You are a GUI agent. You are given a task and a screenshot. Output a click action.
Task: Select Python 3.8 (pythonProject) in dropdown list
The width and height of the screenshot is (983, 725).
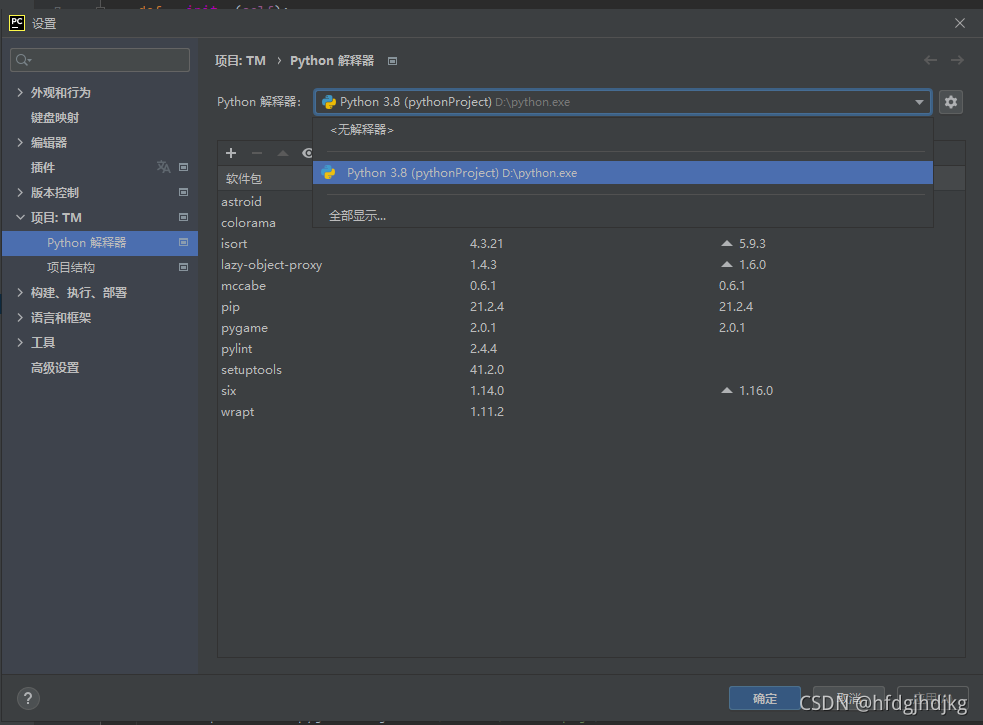coord(623,172)
